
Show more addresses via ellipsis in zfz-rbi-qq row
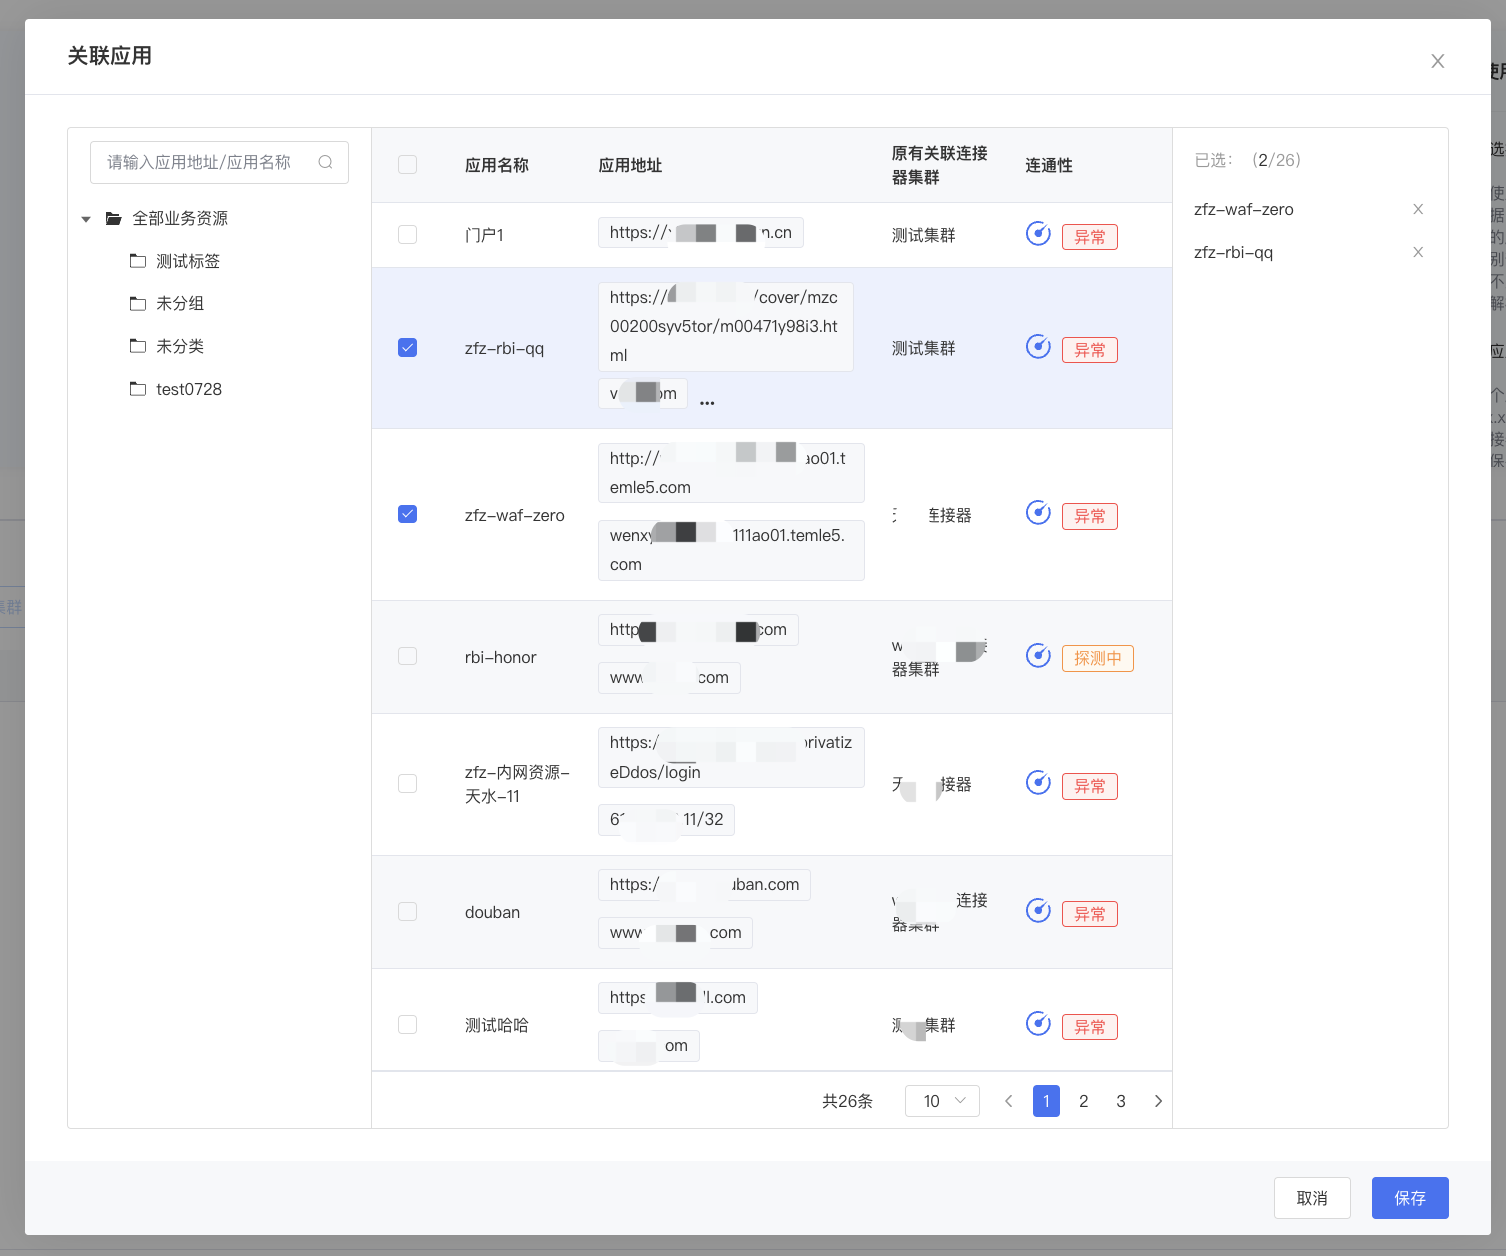pos(707,403)
